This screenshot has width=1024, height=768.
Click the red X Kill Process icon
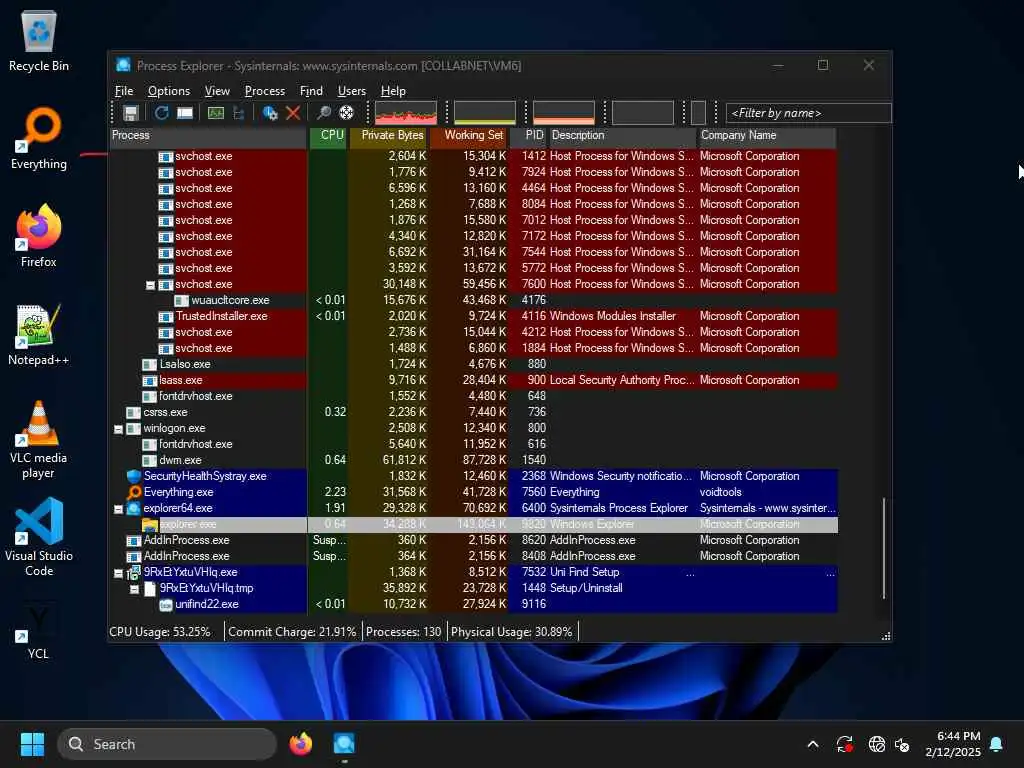pyautogui.click(x=293, y=113)
